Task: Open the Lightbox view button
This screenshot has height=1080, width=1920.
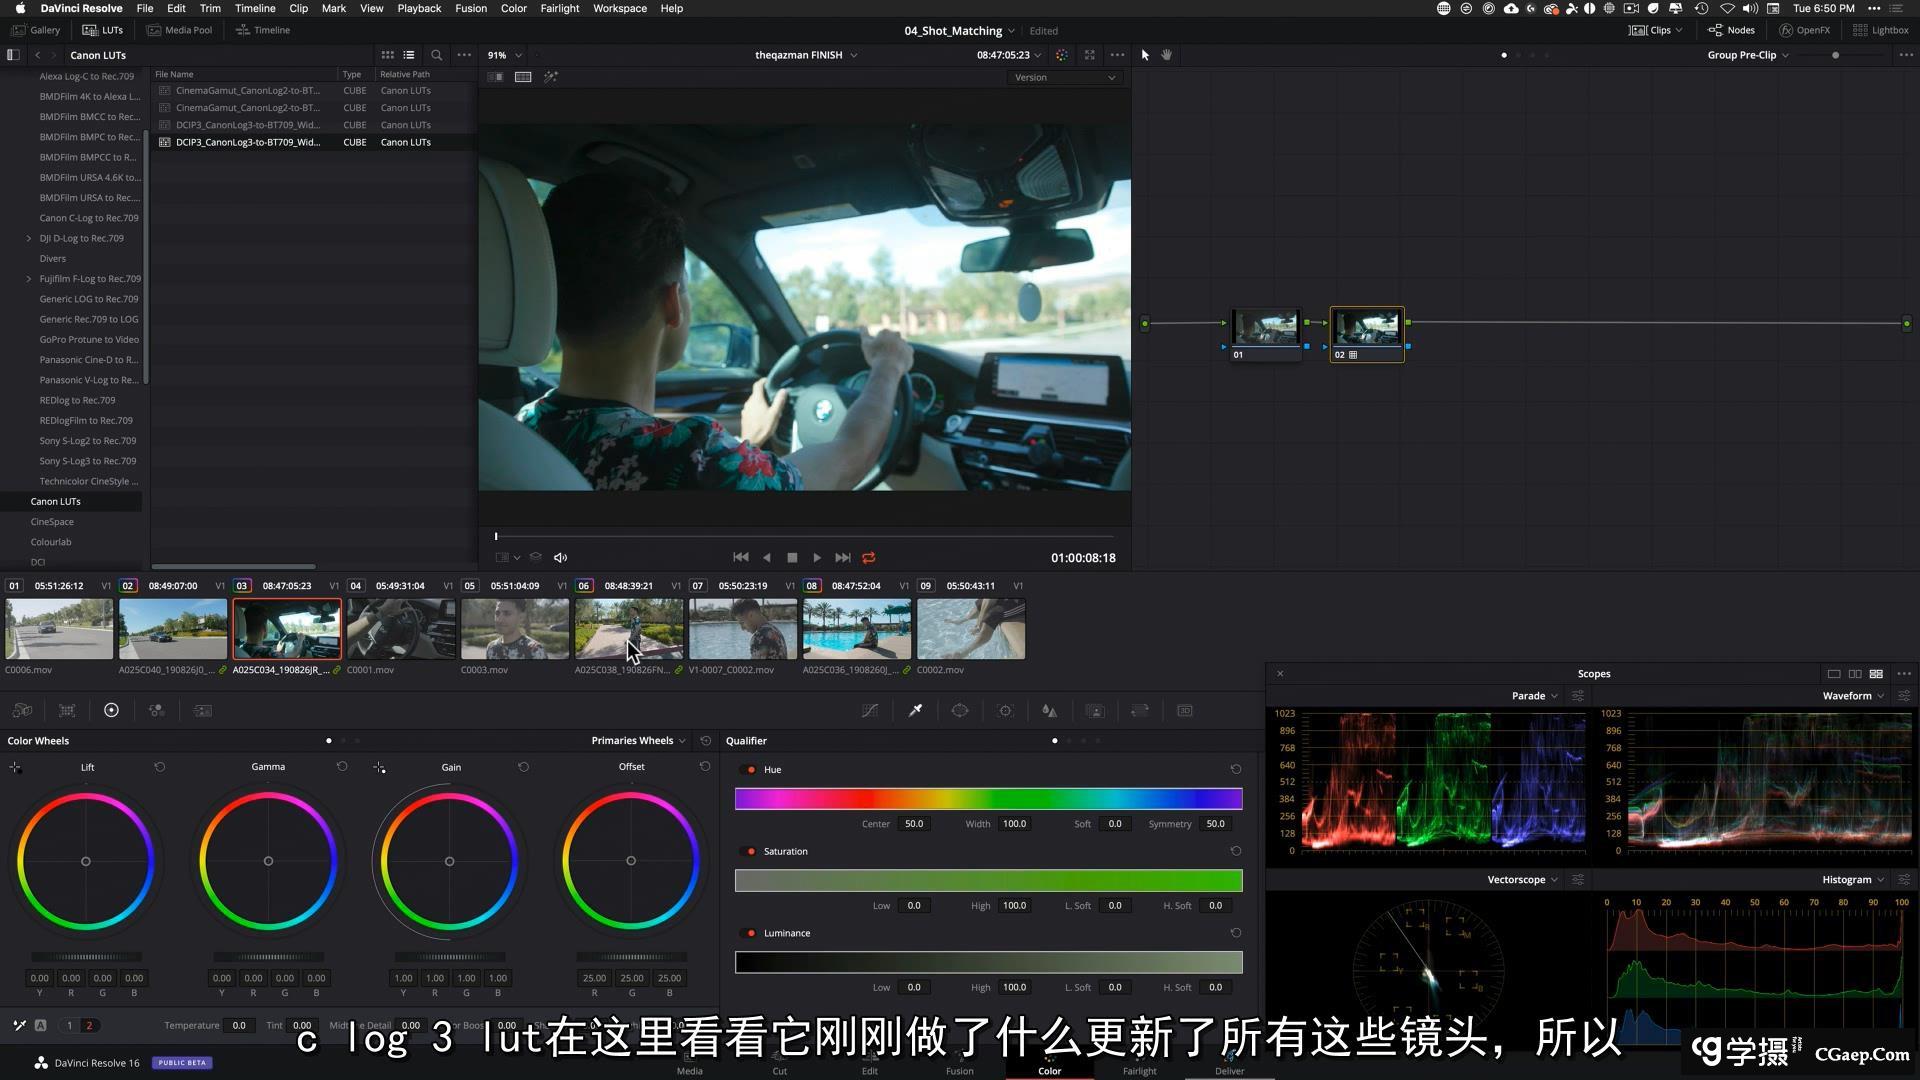Action: point(1881,30)
